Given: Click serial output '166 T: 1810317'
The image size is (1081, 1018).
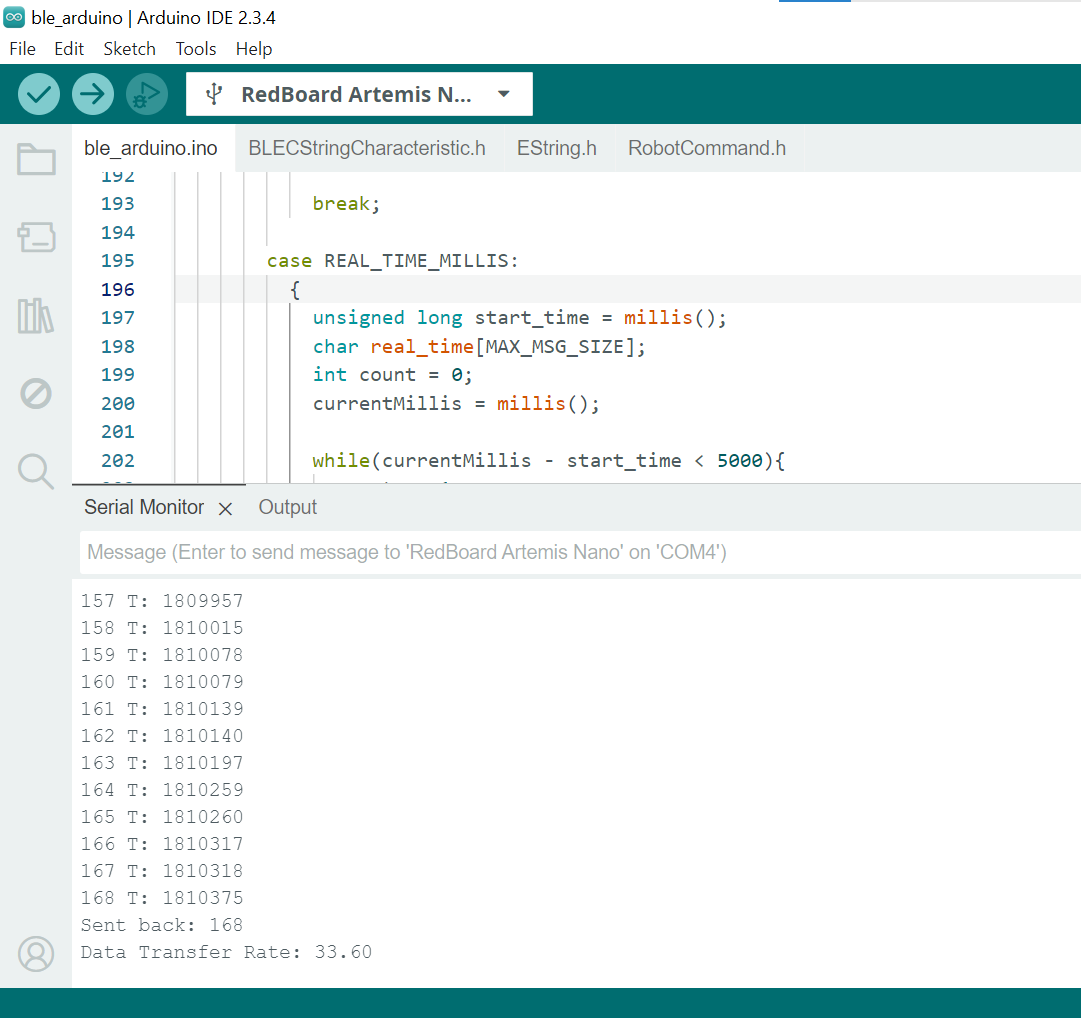Looking at the screenshot, I should 162,844.
